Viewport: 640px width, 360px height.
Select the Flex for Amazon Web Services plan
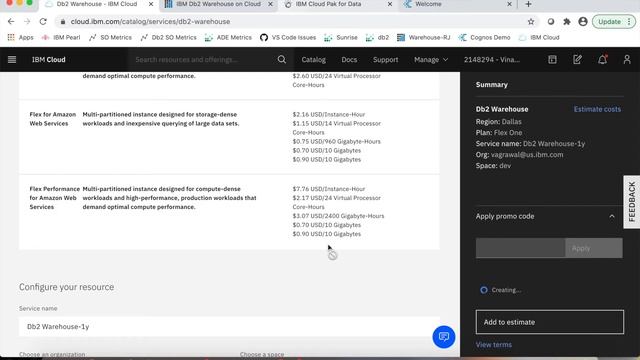point(229,137)
